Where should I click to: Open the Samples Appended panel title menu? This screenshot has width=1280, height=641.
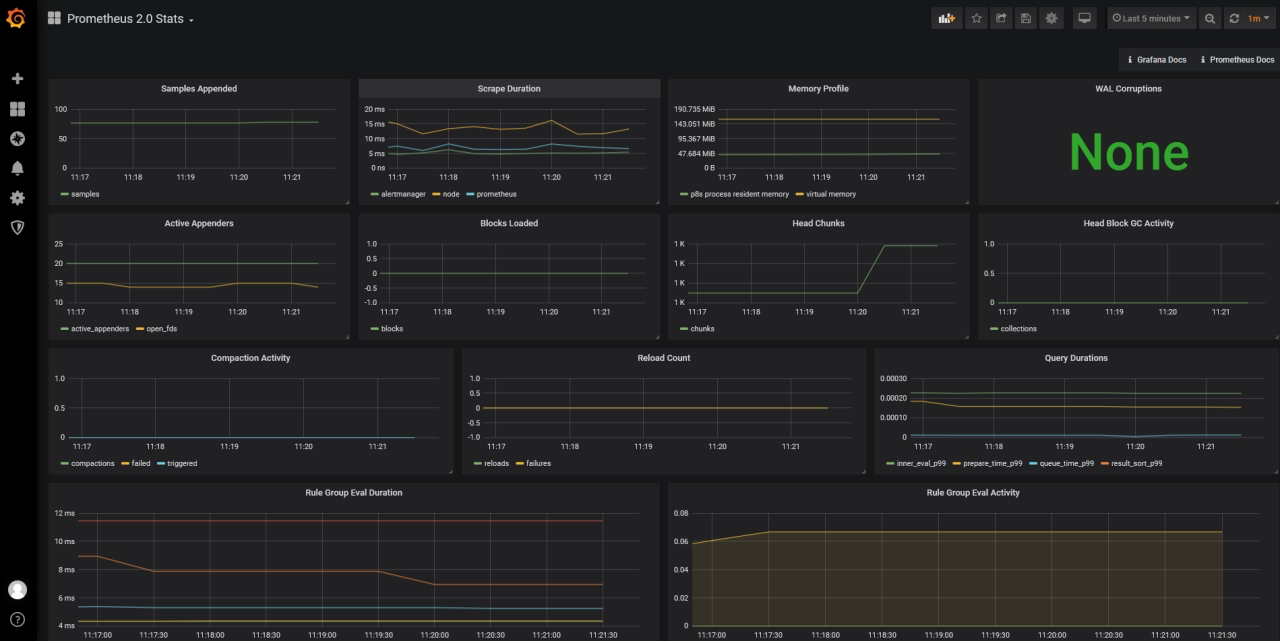[x=199, y=89]
